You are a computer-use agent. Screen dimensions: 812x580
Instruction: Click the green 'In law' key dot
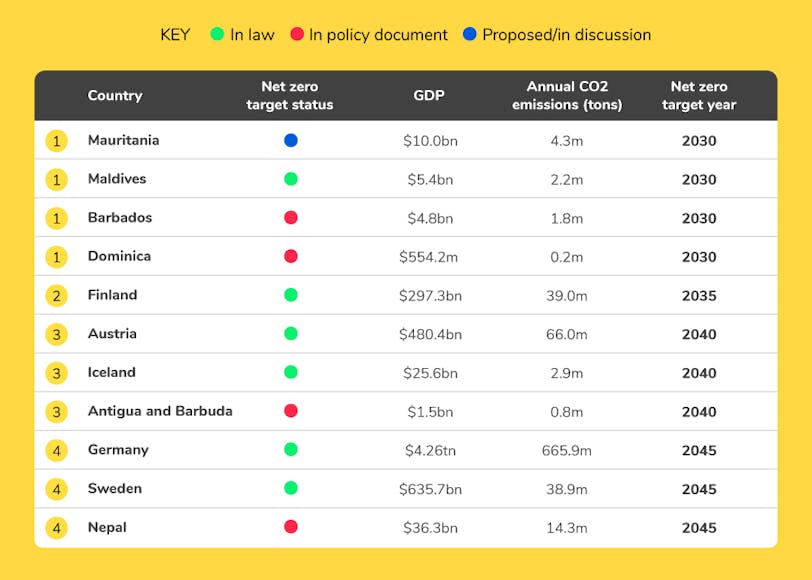point(217,35)
